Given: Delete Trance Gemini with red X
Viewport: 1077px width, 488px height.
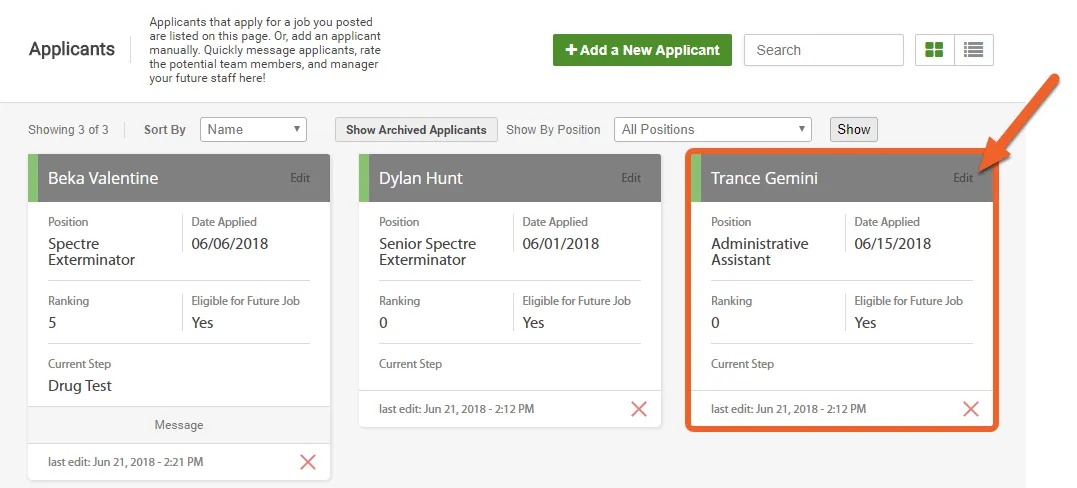Looking at the screenshot, I should [971, 409].
